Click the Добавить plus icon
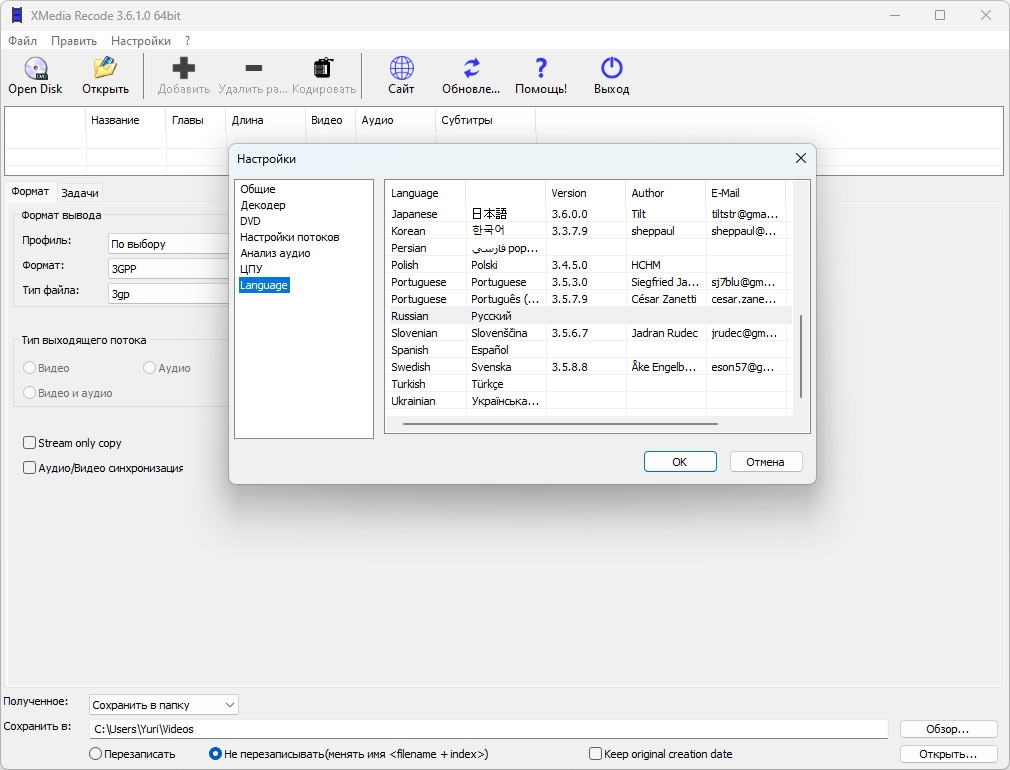The image size is (1010, 770). (184, 69)
